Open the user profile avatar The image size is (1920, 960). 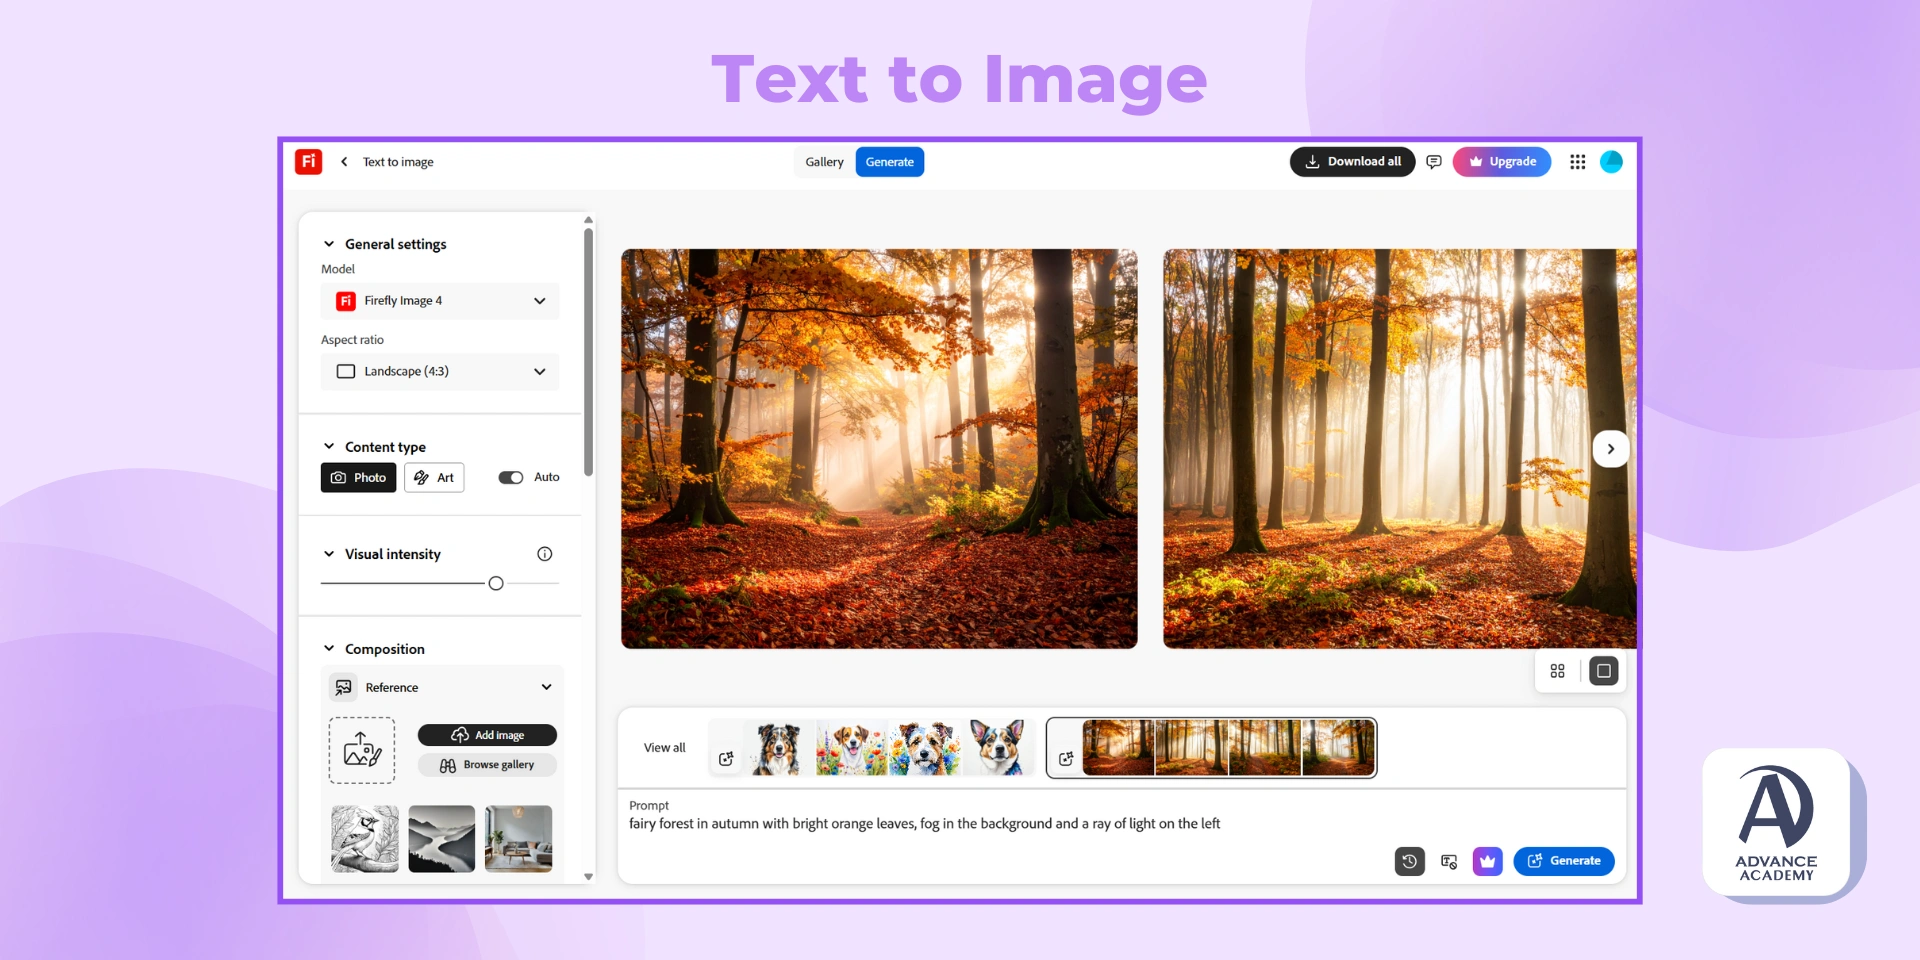(1611, 162)
